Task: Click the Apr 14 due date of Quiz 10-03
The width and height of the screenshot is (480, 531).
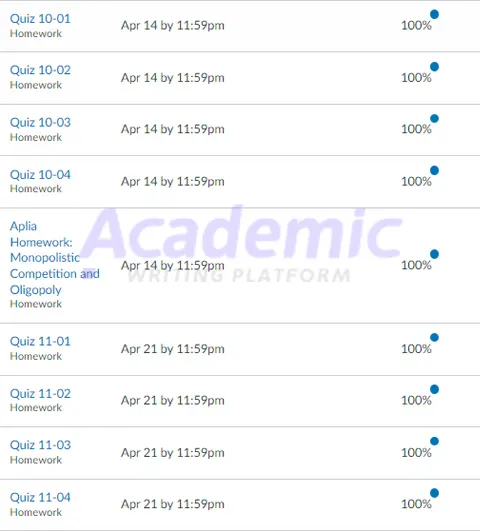Action: 173,129
